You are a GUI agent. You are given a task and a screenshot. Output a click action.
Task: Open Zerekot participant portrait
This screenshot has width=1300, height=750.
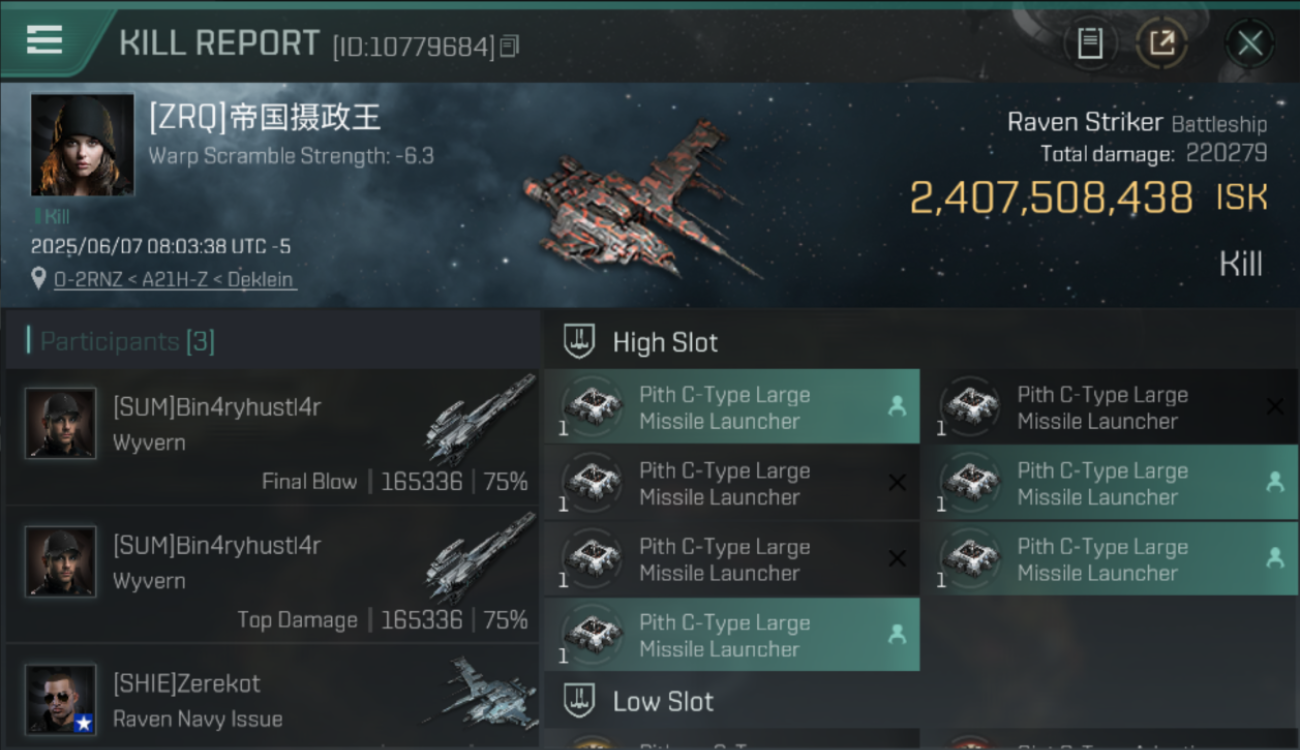pos(61,698)
